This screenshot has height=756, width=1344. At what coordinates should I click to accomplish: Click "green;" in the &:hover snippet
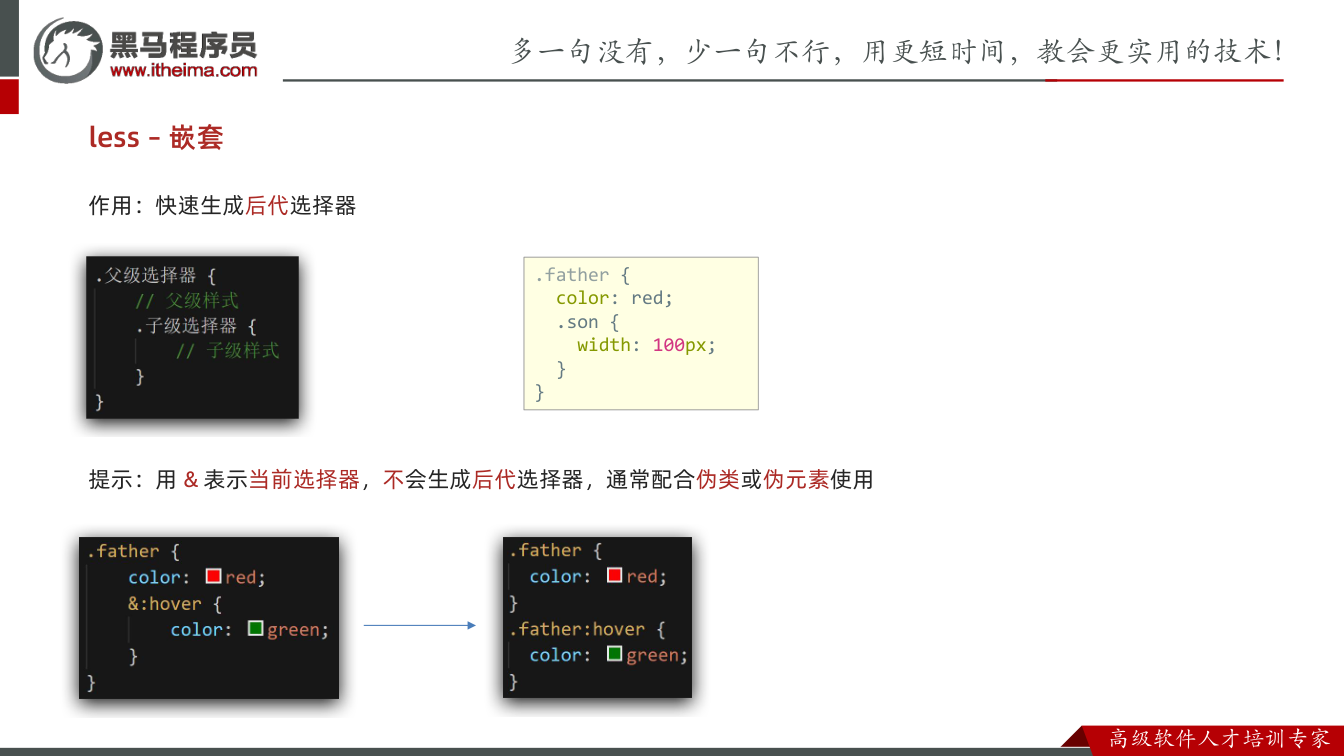[x=298, y=630]
